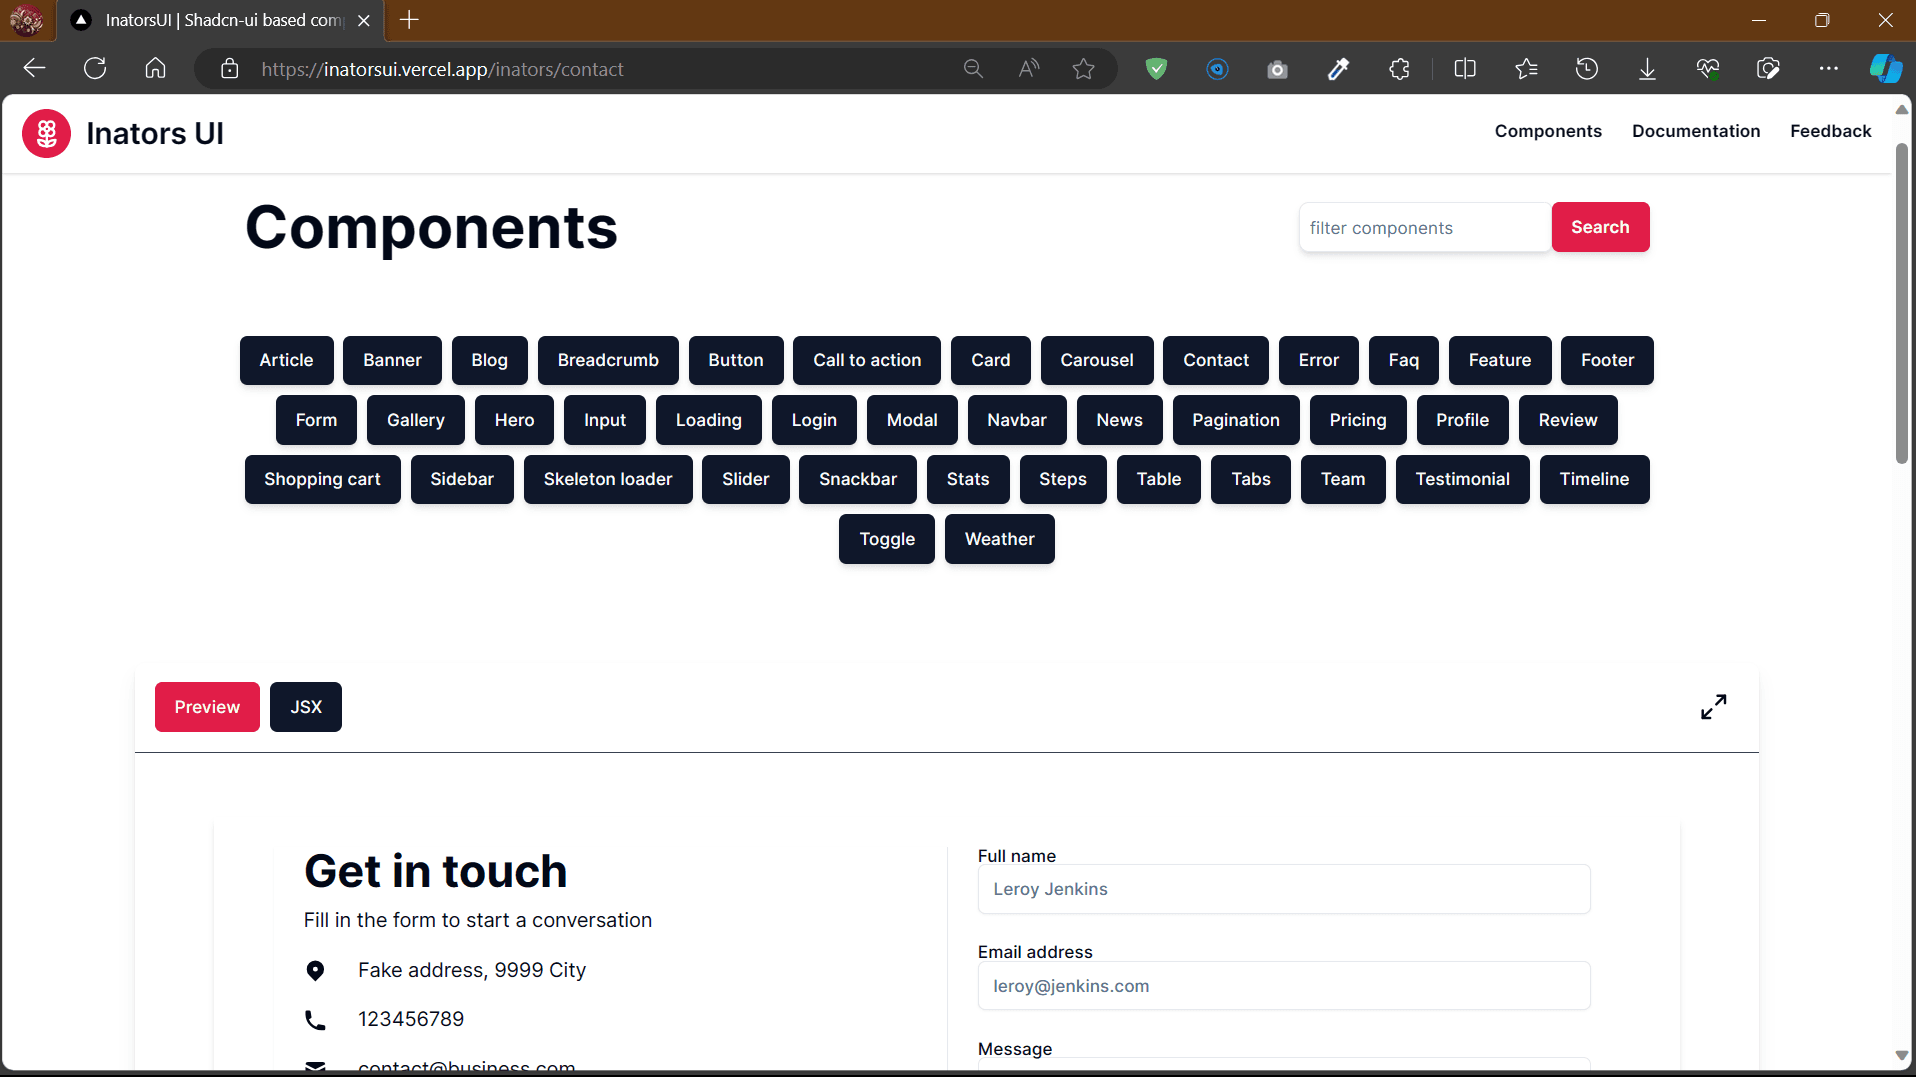Screen dimensions: 1916x1077
Task: Open browser extensions puzzle icon
Action: (1399, 69)
